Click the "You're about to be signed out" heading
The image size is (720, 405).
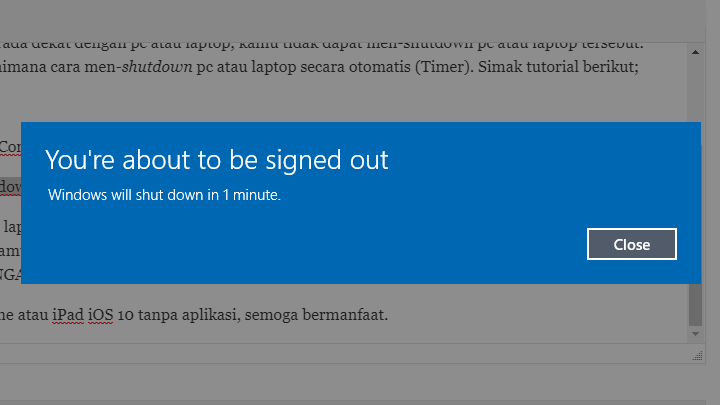tap(216, 160)
